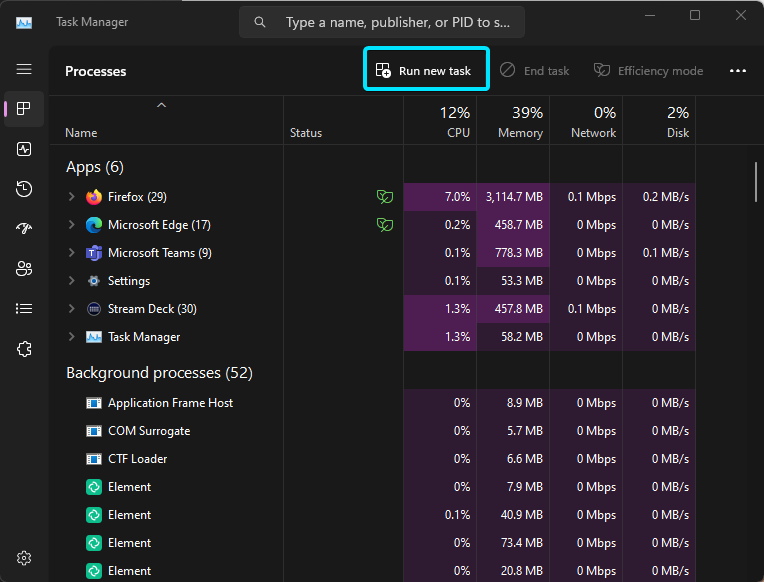Expand the Microsoft Edge (17) group
This screenshot has height=582, width=764.
point(72,224)
